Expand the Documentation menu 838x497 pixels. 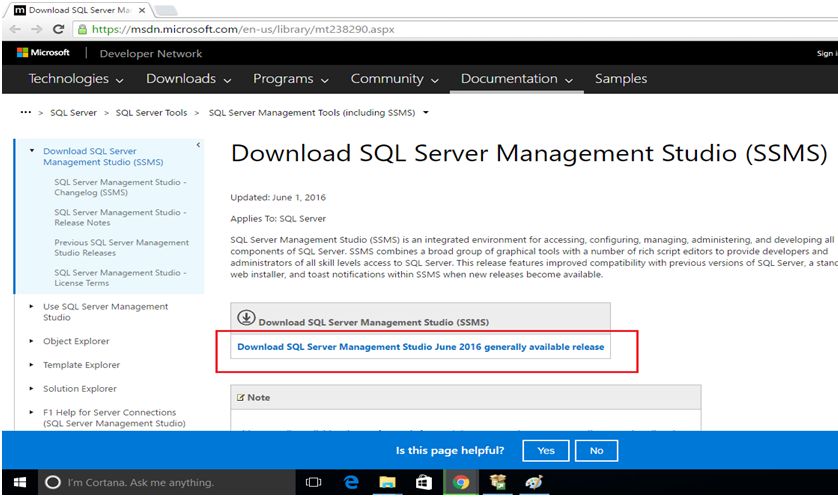click(x=517, y=79)
